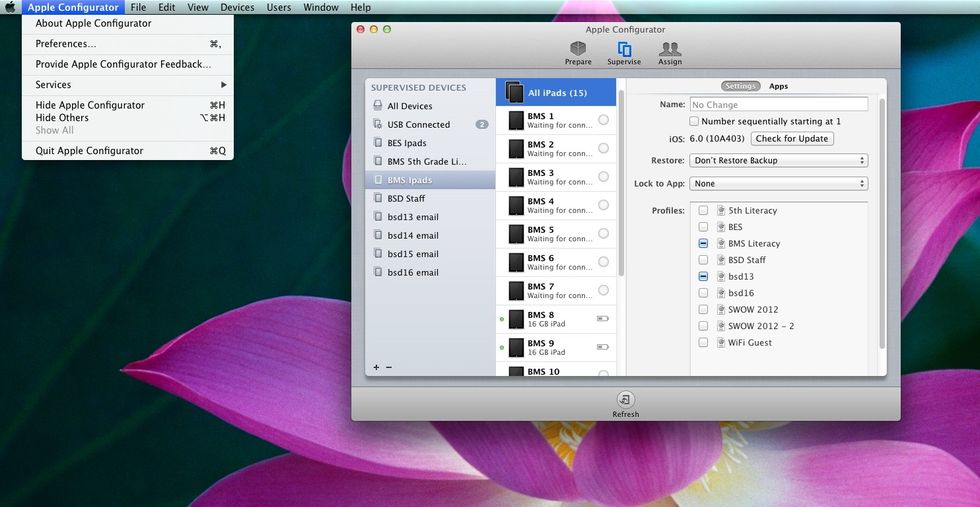The height and width of the screenshot is (507, 980).
Task: Click the iPad icon for BMS 1
Action: click(x=516, y=120)
